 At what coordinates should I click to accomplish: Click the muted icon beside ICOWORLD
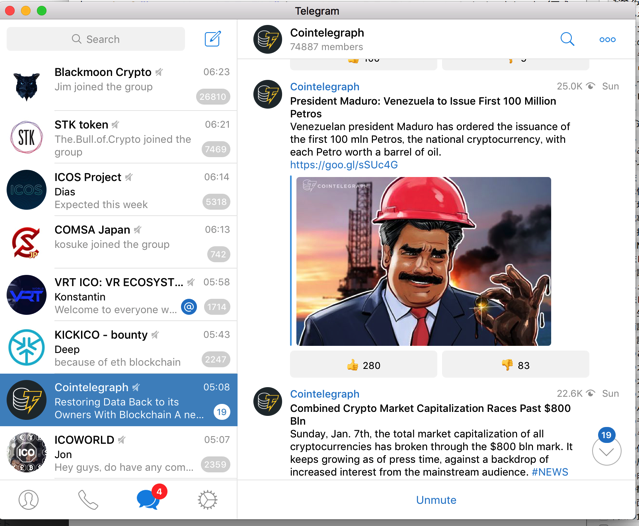[x=122, y=440]
